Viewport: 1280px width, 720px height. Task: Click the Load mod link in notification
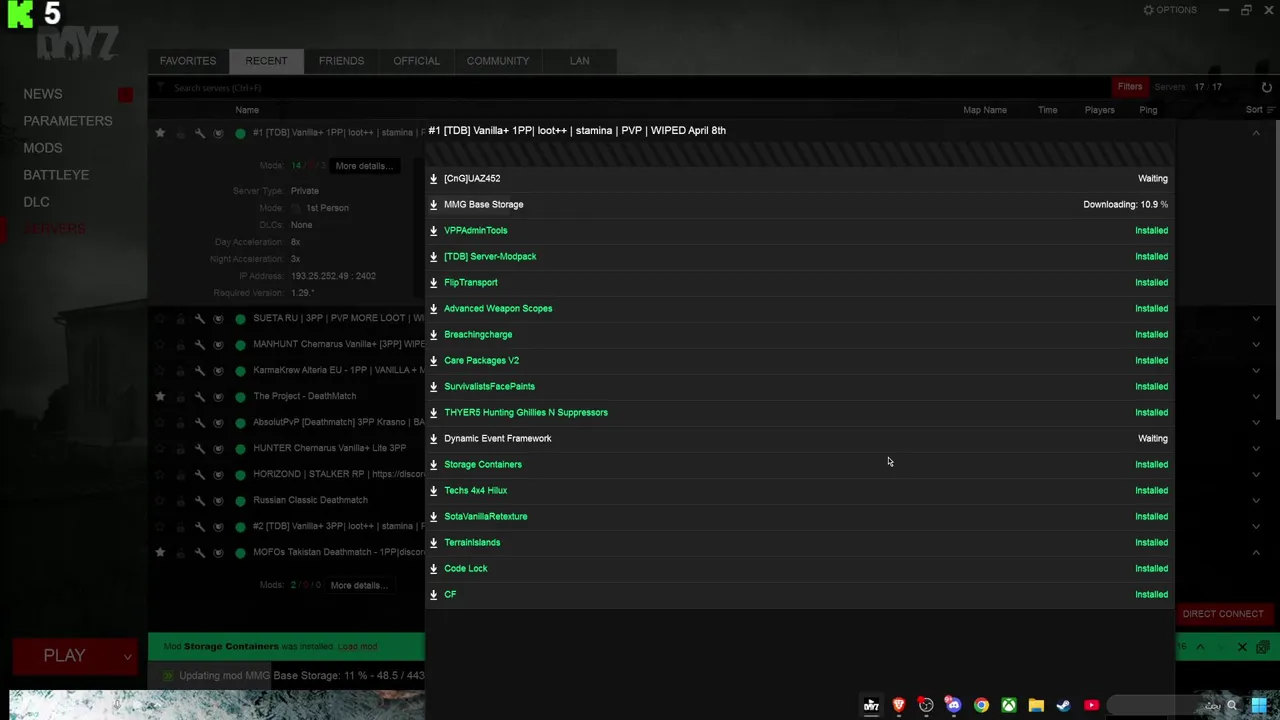(x=357, y=647)
